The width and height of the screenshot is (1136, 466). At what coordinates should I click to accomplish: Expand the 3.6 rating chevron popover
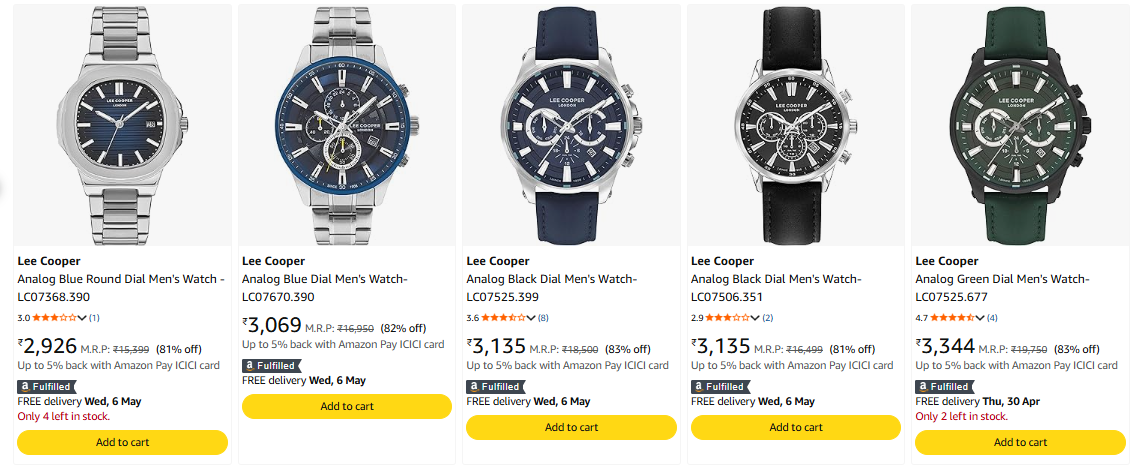[533, 318]
